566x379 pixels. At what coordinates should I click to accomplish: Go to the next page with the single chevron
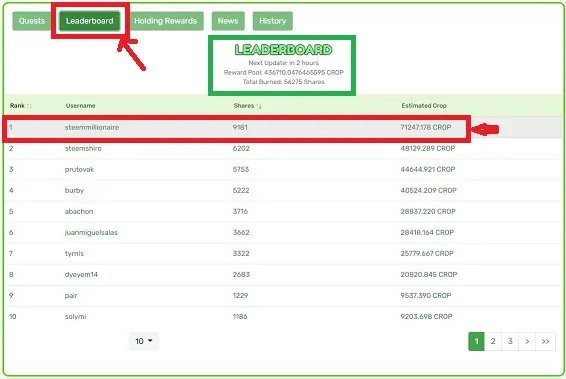(527, 341)
